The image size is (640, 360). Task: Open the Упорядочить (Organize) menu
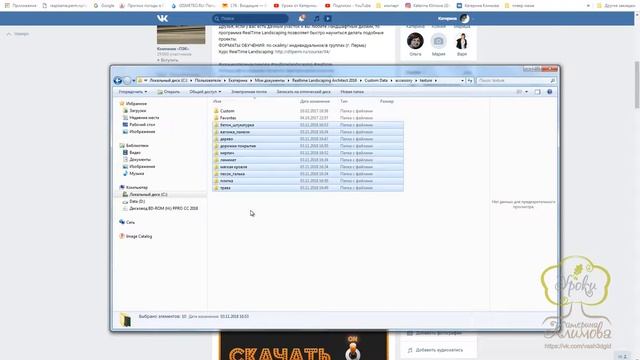point(133,92)
